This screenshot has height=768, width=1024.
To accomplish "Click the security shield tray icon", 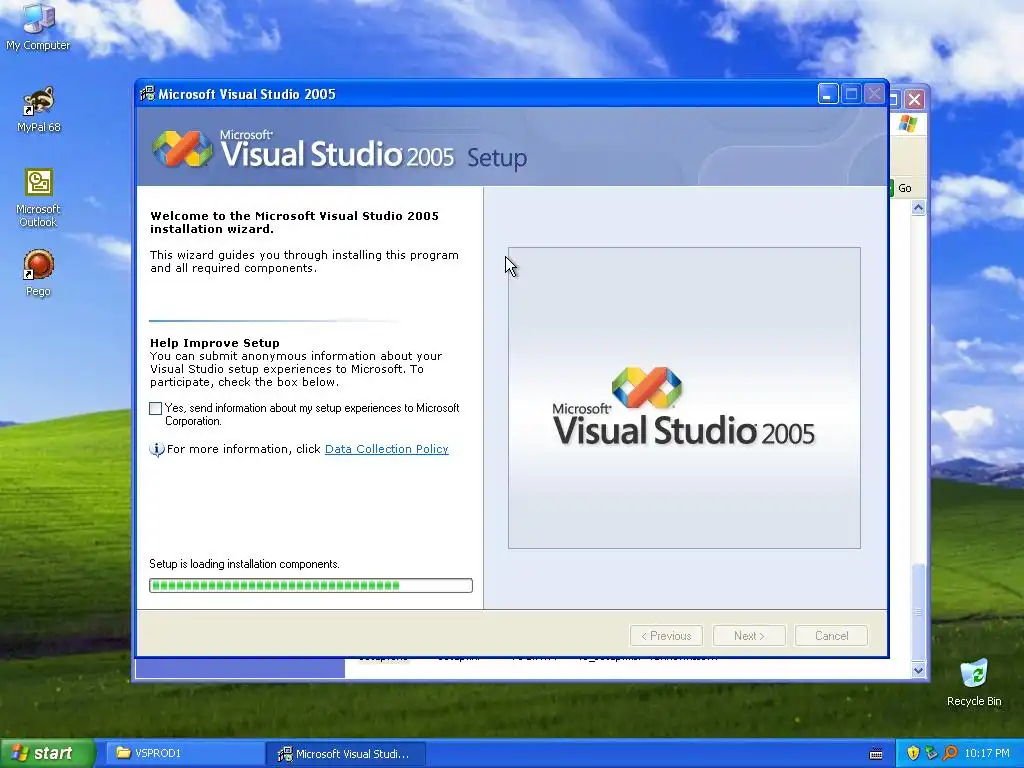I will coord(913,753).
